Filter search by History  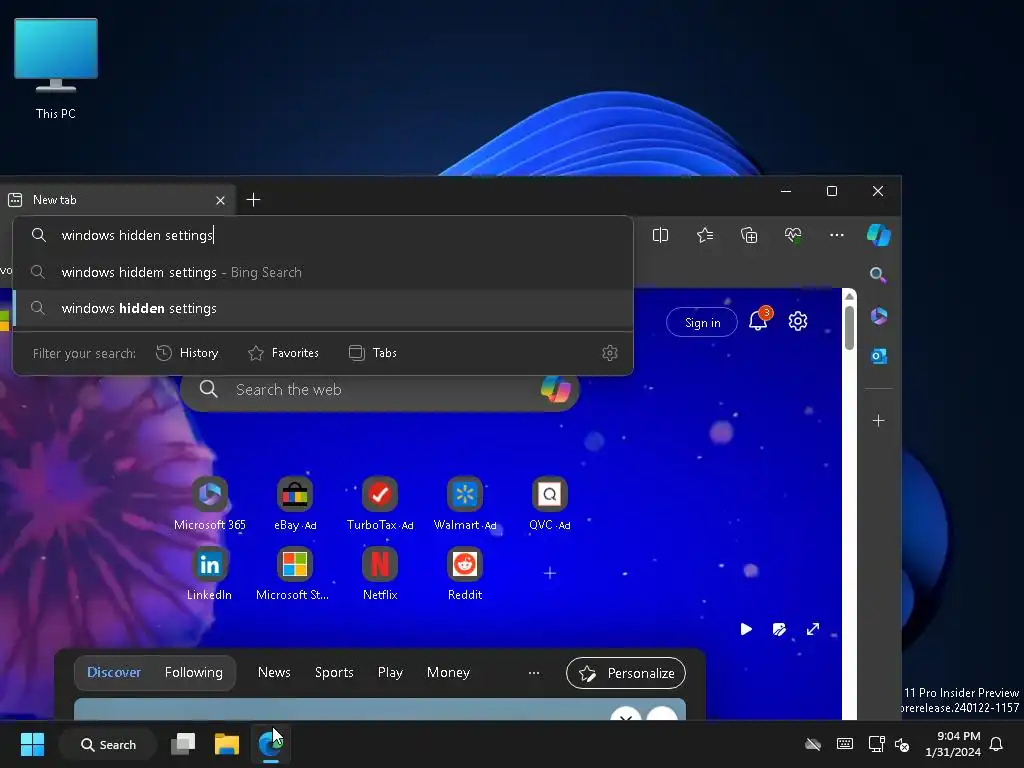click(x=187, y=353)
